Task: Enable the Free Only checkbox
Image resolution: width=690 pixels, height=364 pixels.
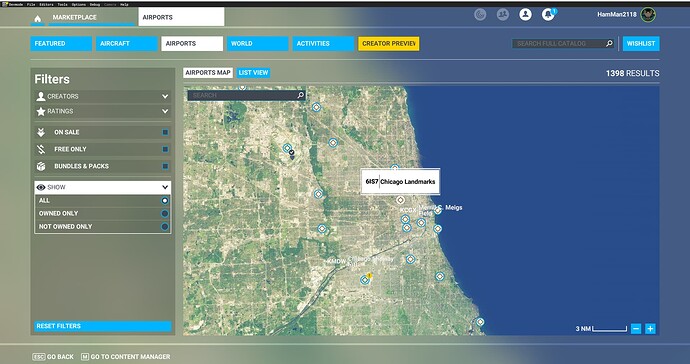Action: pyautogui.click(x=165, y=149)
